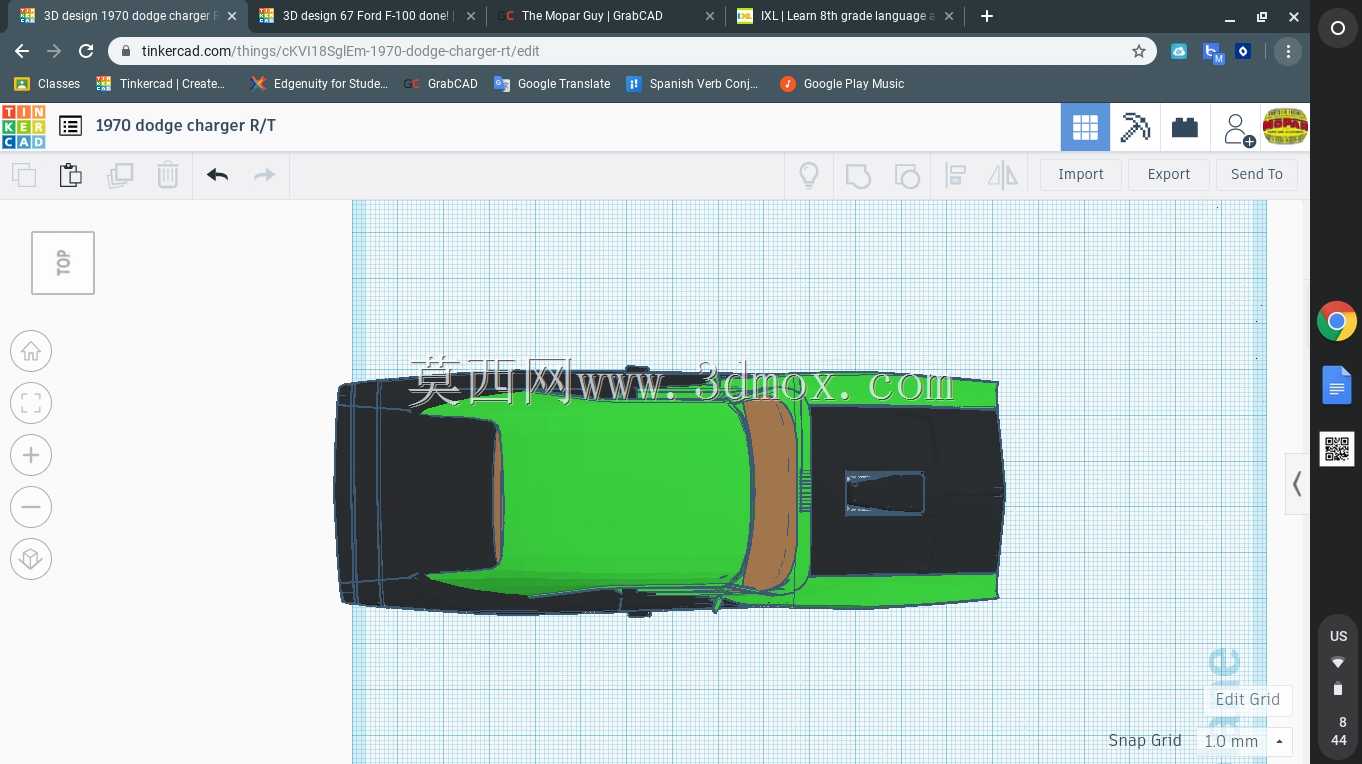Select the hood scoop on the car model
Image resolution: width=1362 pixels, height=764 pixels.
884,493
